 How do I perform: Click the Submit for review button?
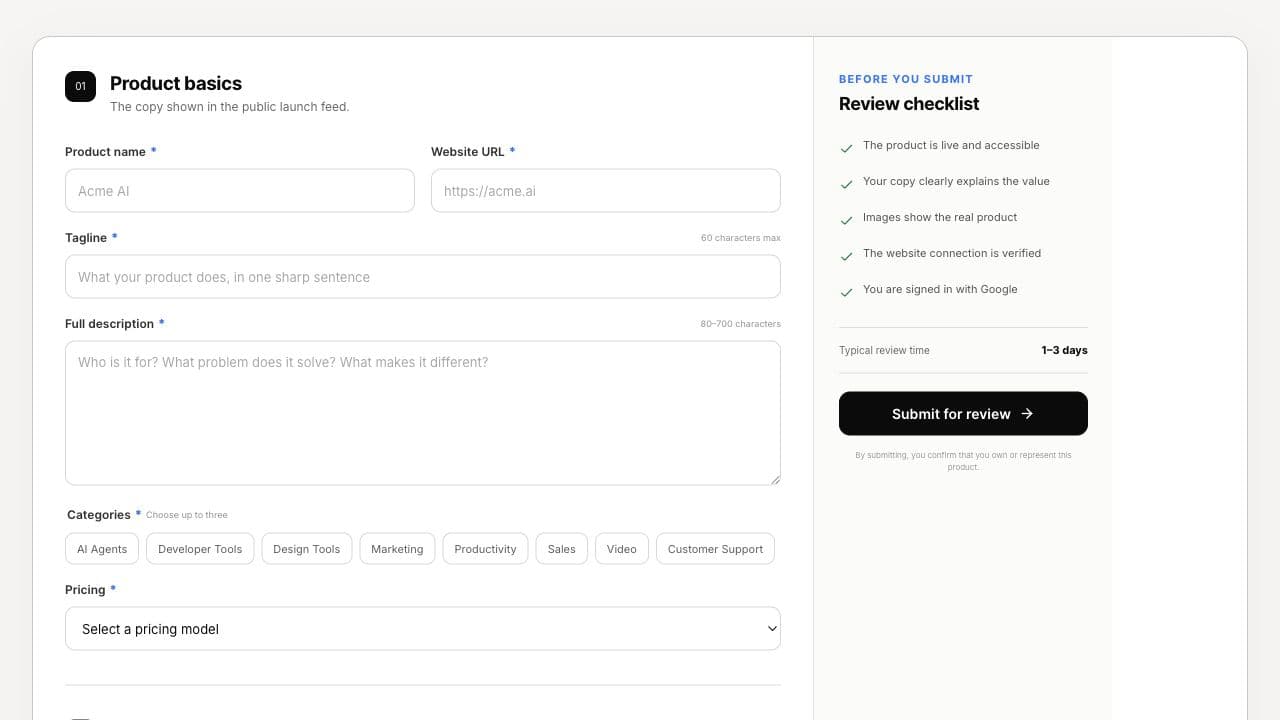point(963,413)
